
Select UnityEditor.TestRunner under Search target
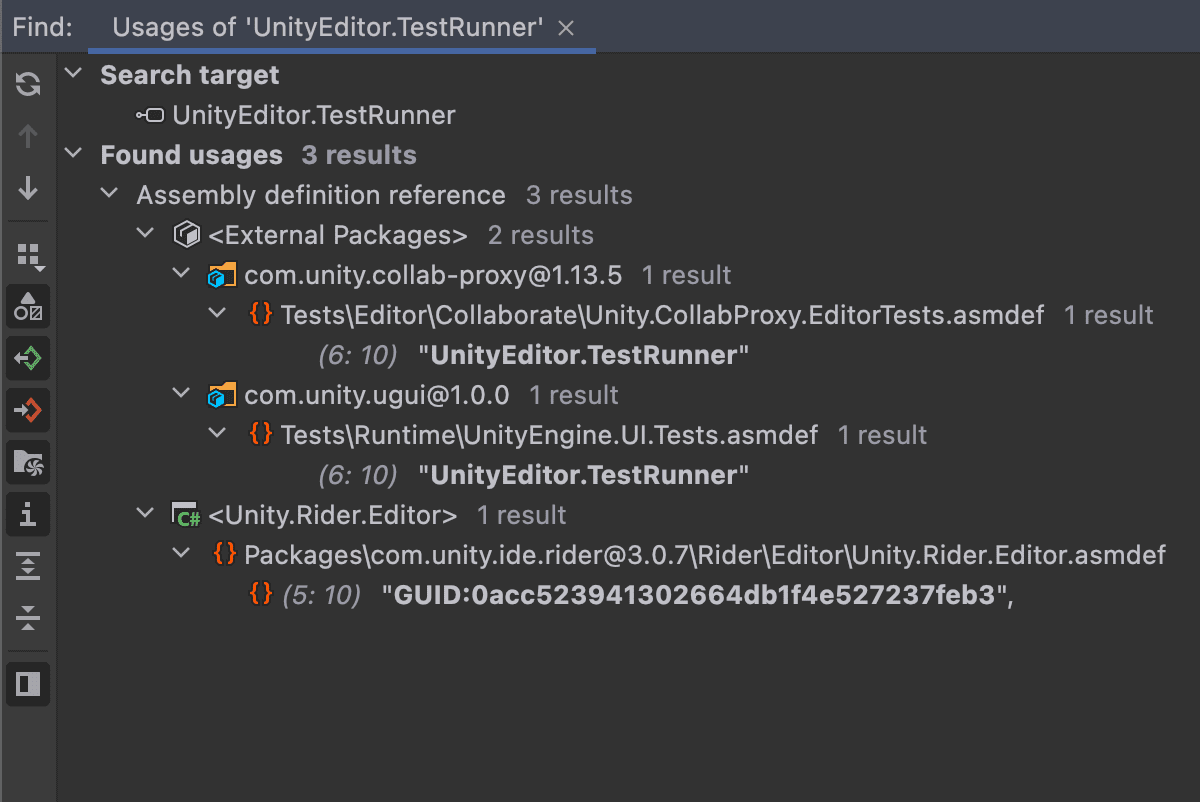point(314,115)
